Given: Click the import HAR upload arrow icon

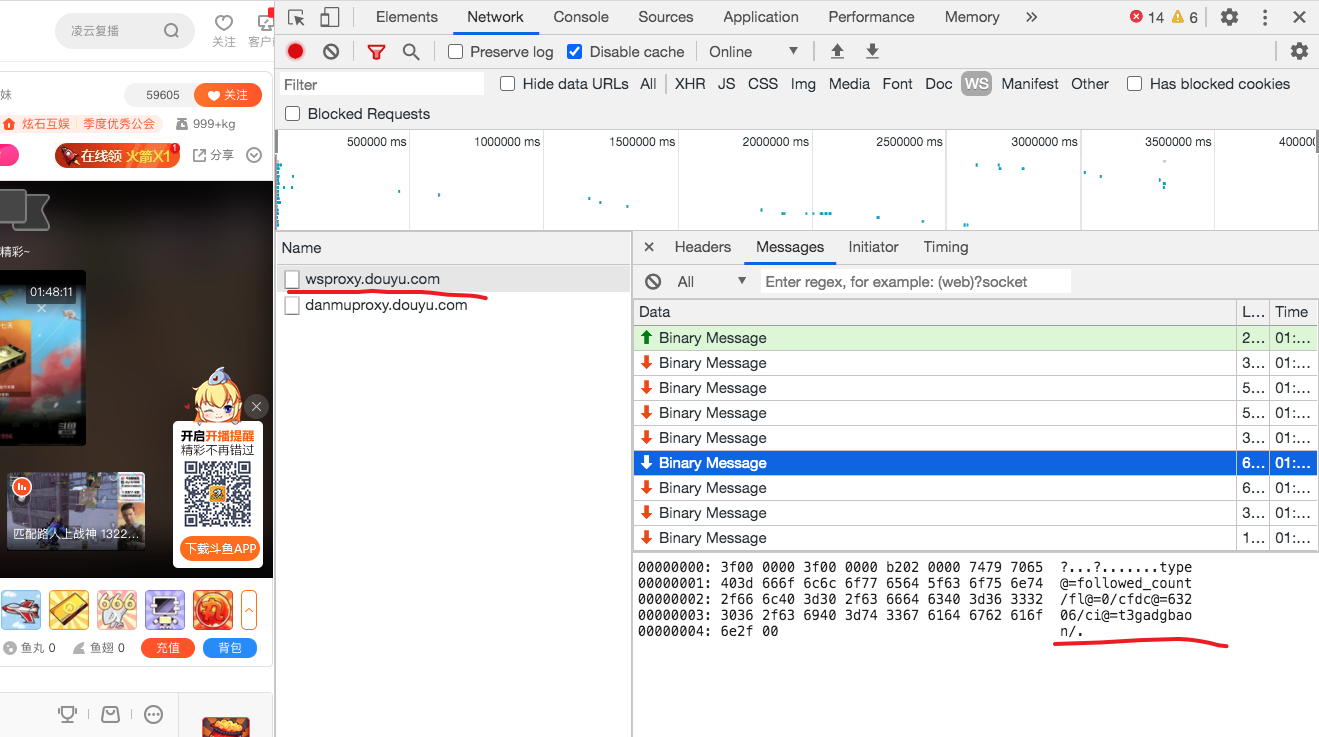Looking at the screenshot, I should (x=838, y=52).
